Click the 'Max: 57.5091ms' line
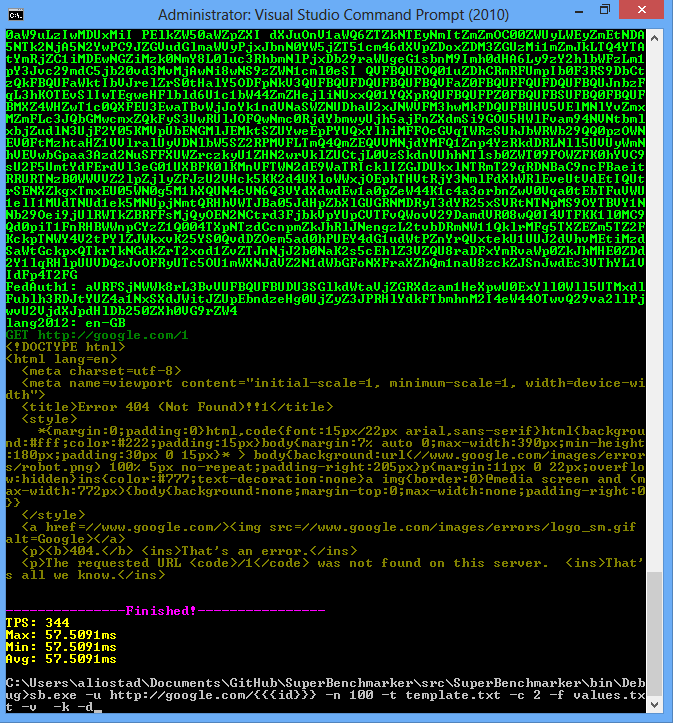The height and width of the screenshot is (723, 673). click(x=61, y=635)
